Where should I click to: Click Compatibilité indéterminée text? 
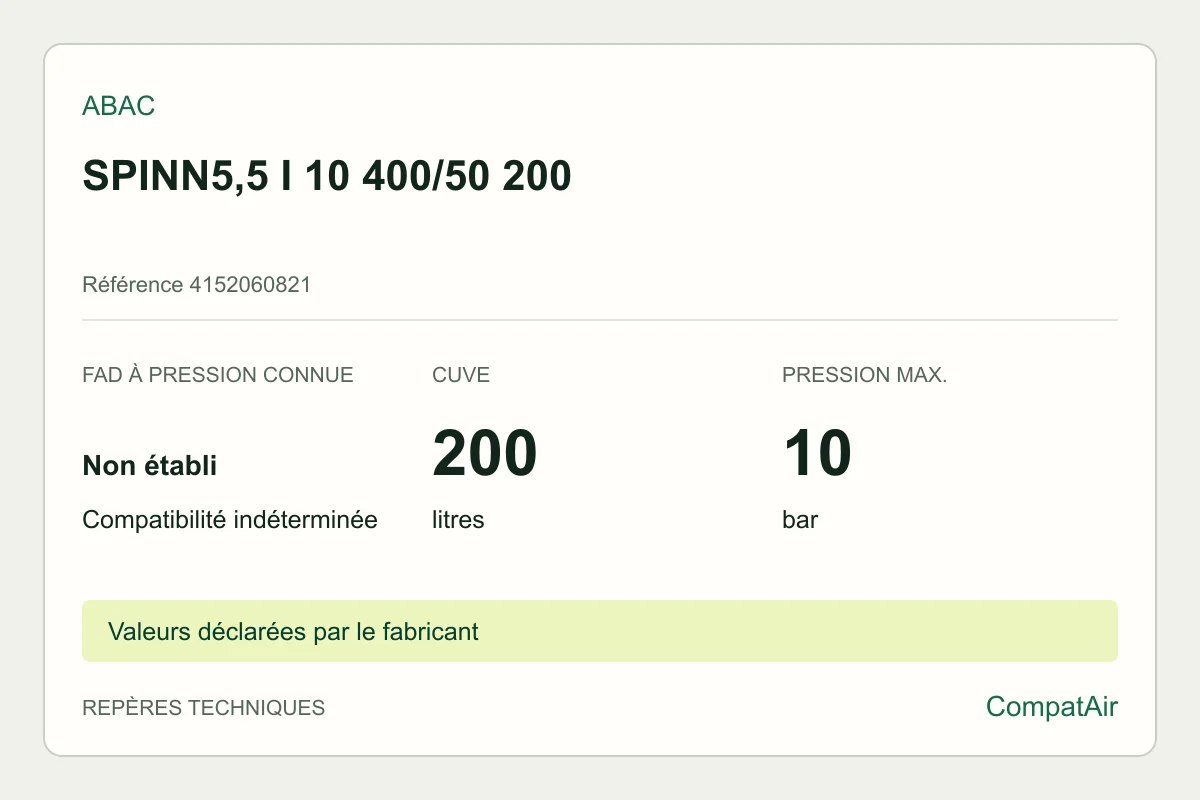230,520
